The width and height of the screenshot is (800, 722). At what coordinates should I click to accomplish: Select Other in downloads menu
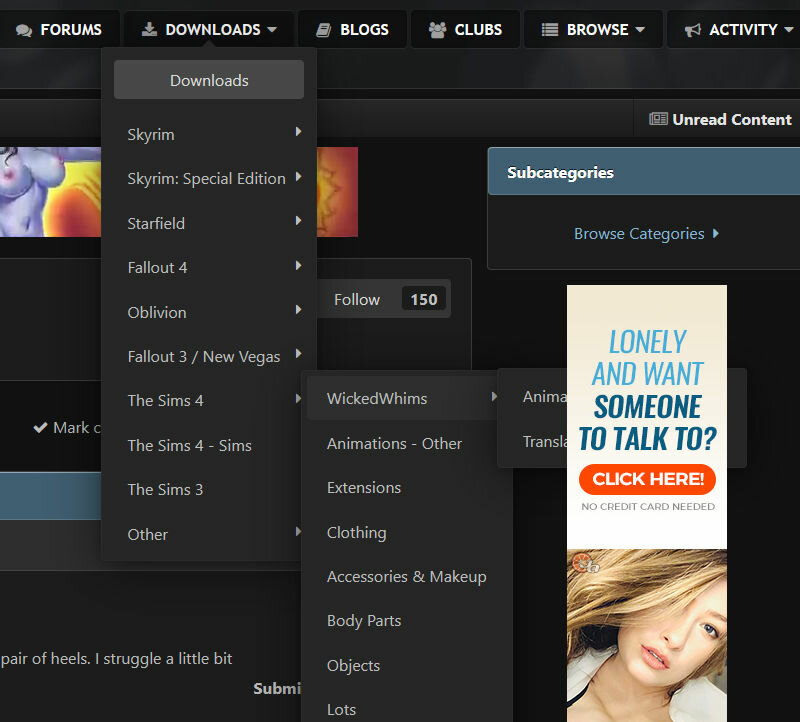click(x=148, y=534)
